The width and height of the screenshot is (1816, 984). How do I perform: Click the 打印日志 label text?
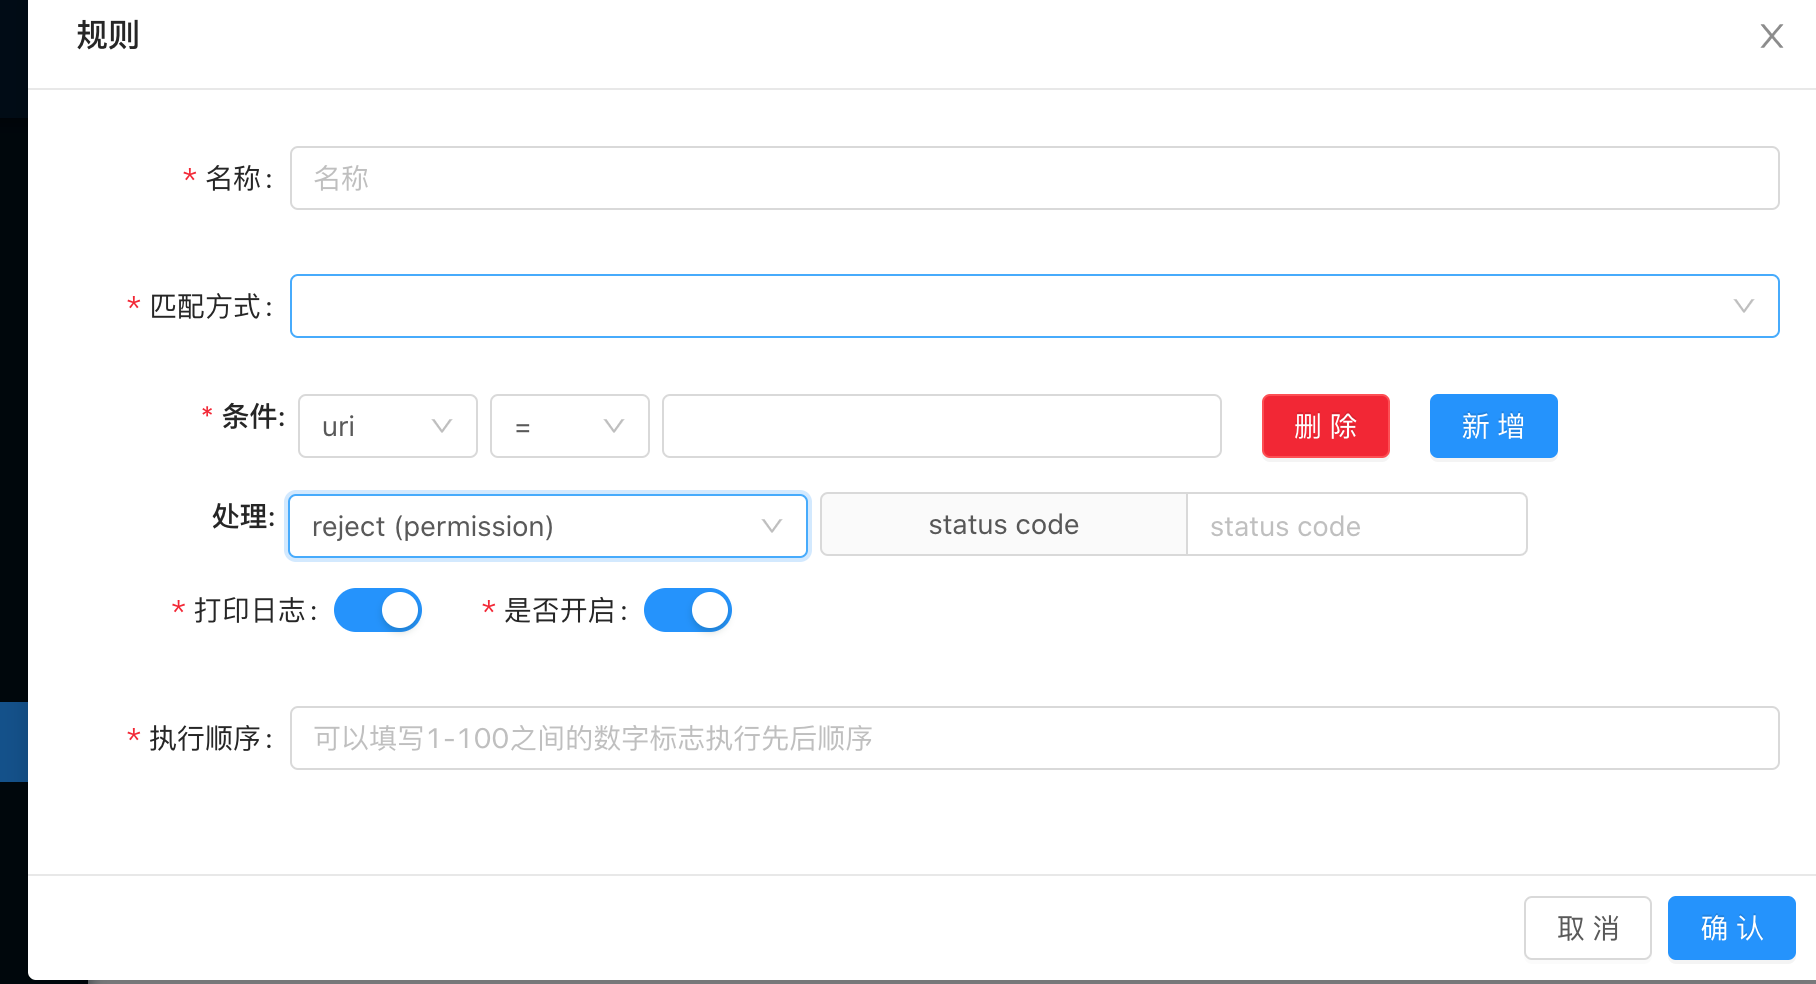coord(255,610)
